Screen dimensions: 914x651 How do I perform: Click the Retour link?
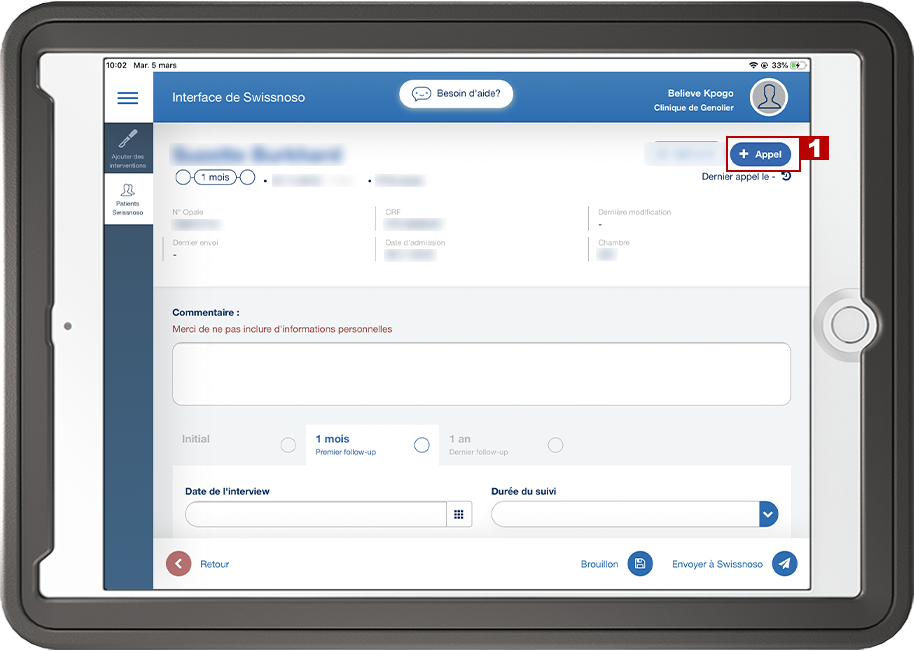pos(215,564)
